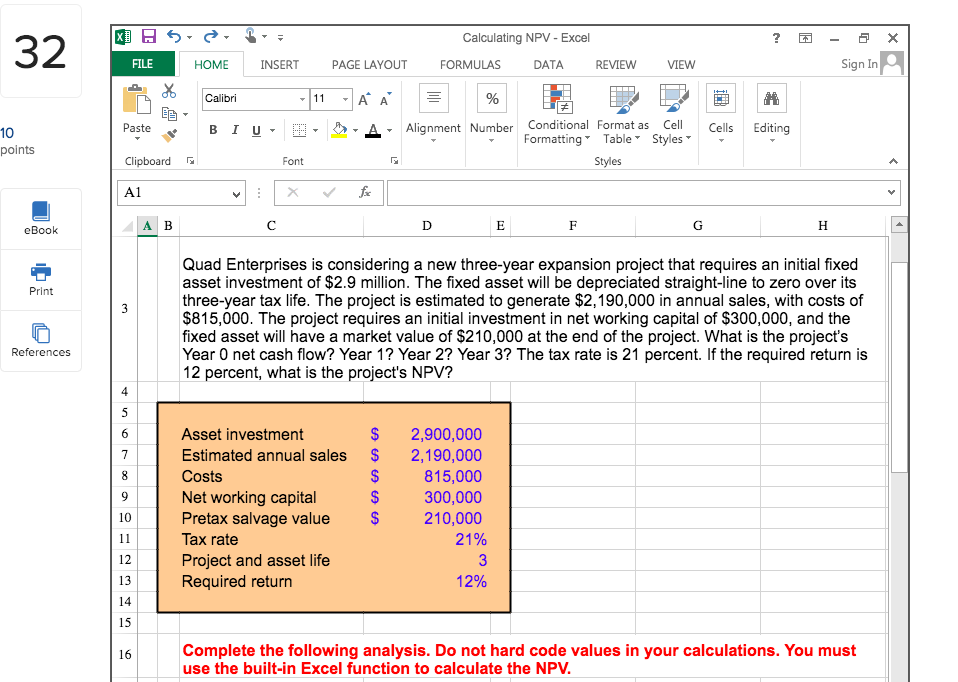Click the Save icon on the Quick Access Toolbar
Image resolution: width=958 pixels, height=682 pixels.
click(151, 36)
